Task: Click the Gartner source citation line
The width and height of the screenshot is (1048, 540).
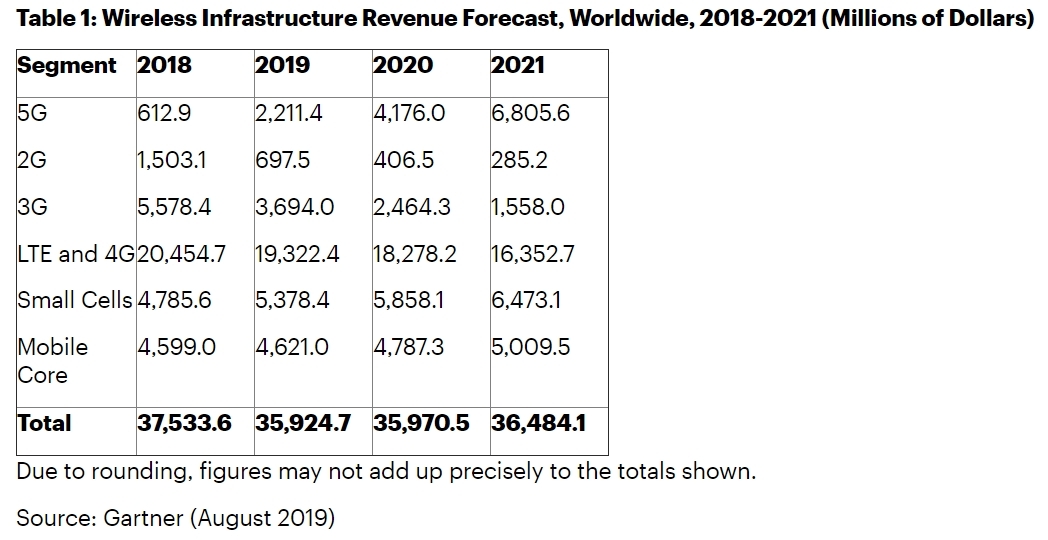Action: pos(176,517)
